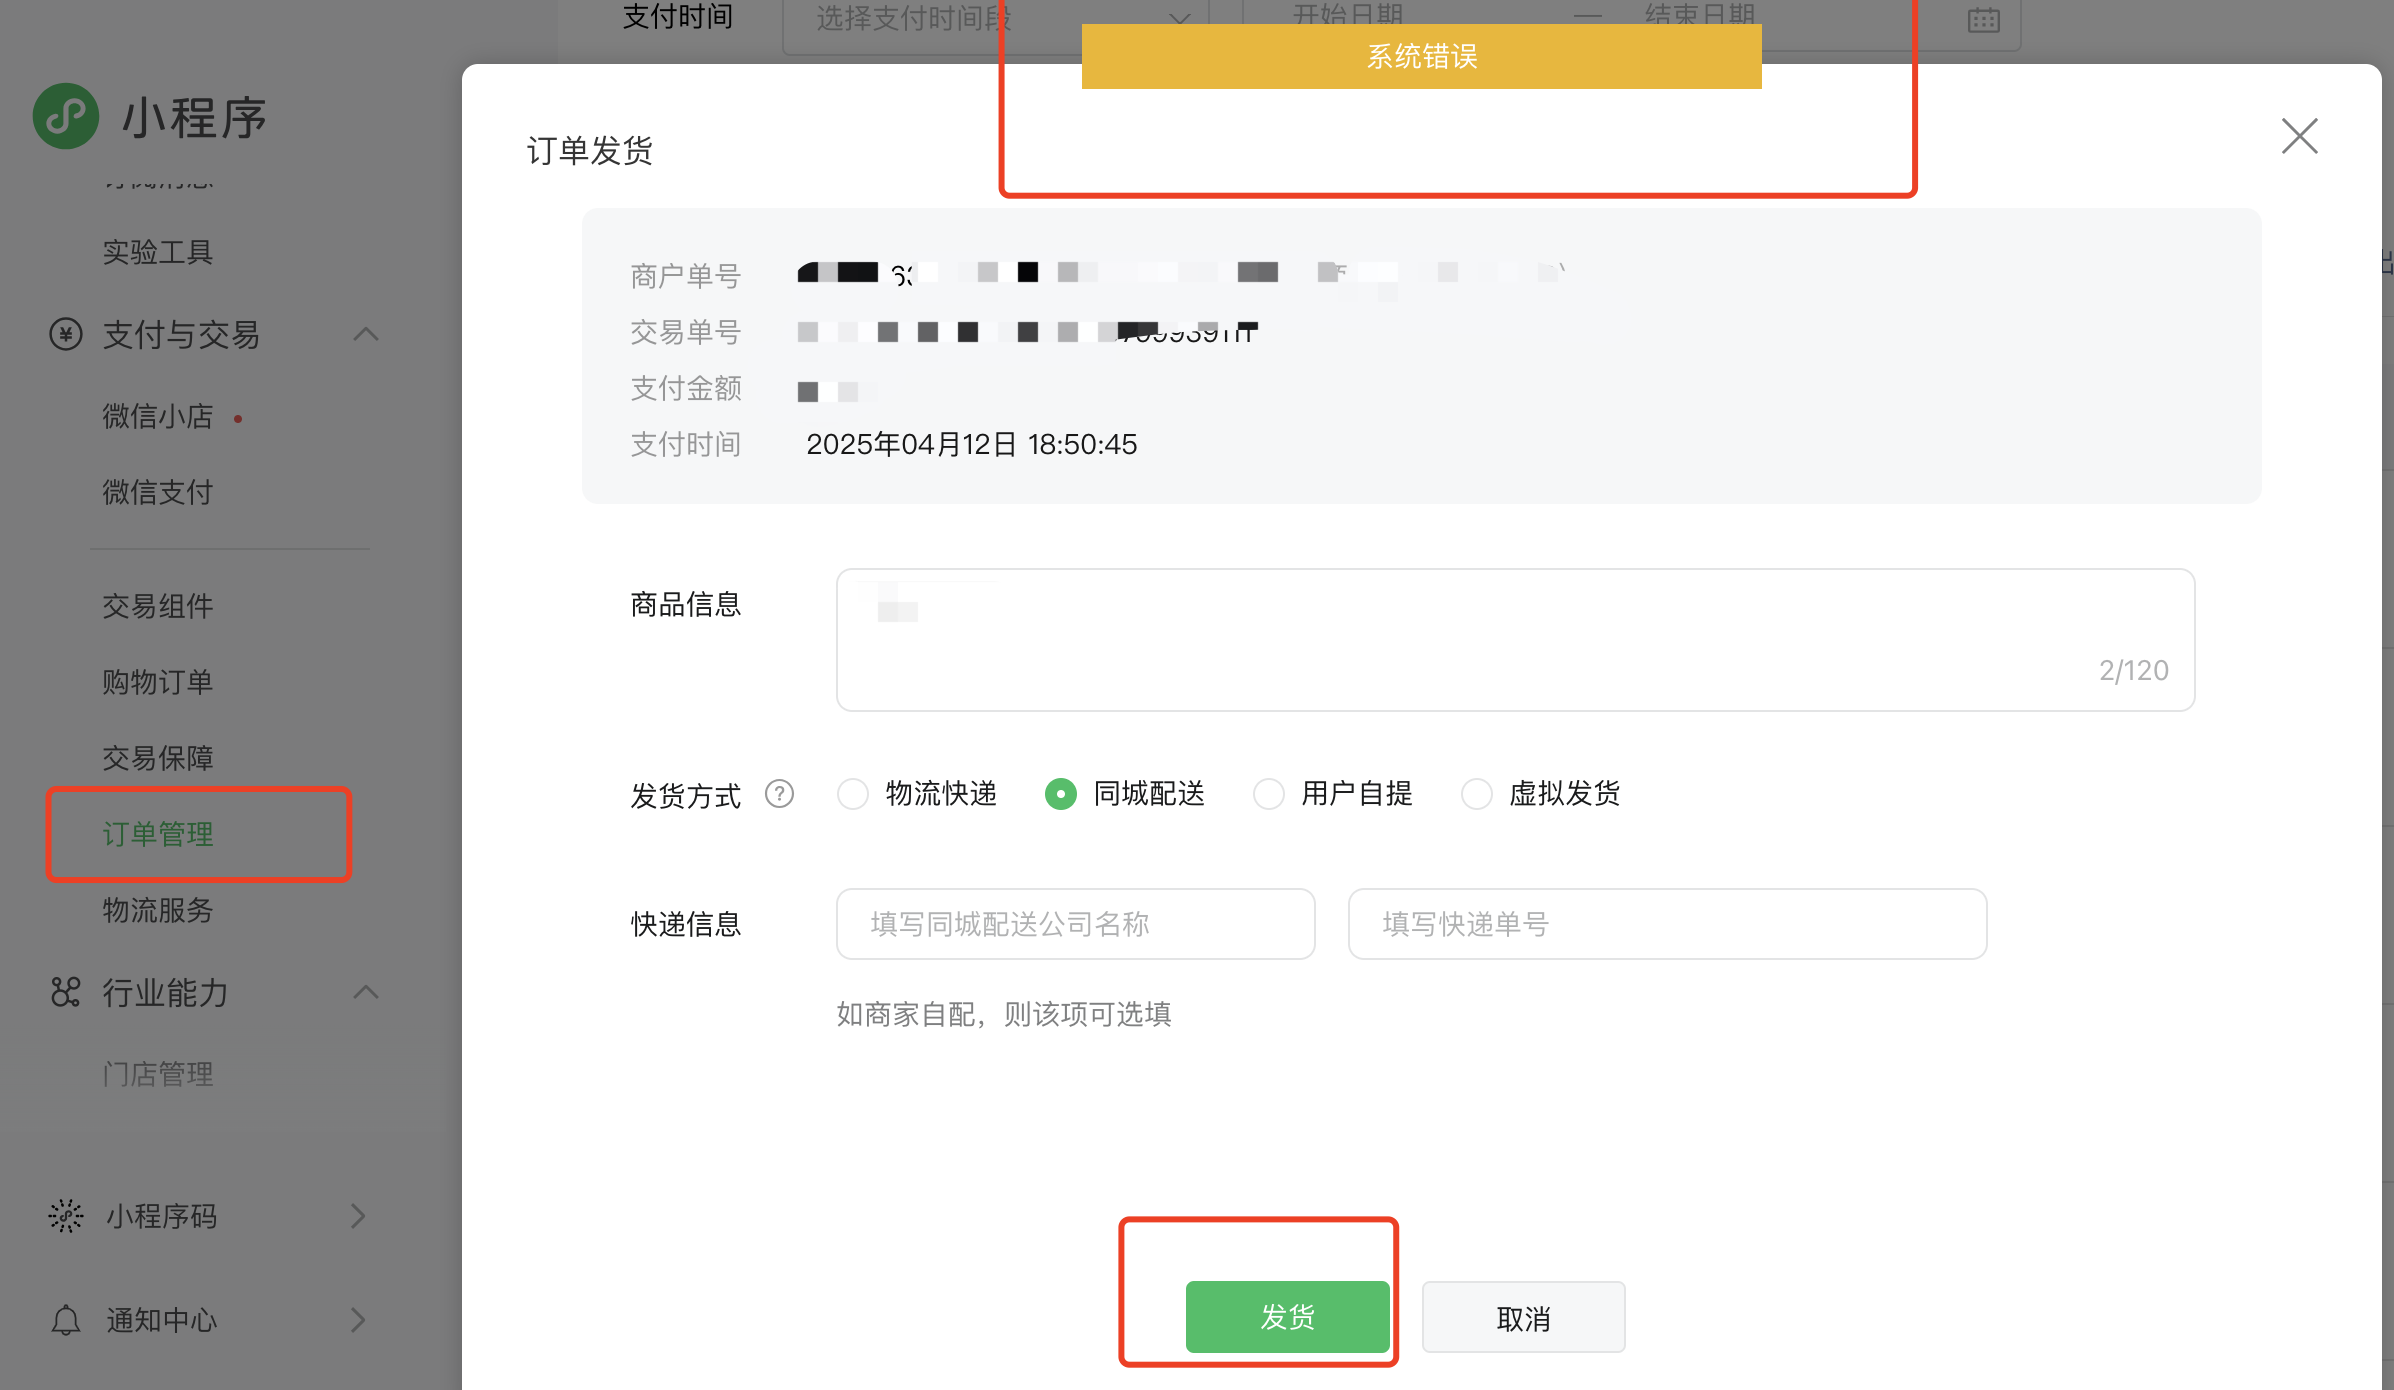2394x1390 pixels.
Task: Click the calendar icon in date range
Action: click(1983, 20)
